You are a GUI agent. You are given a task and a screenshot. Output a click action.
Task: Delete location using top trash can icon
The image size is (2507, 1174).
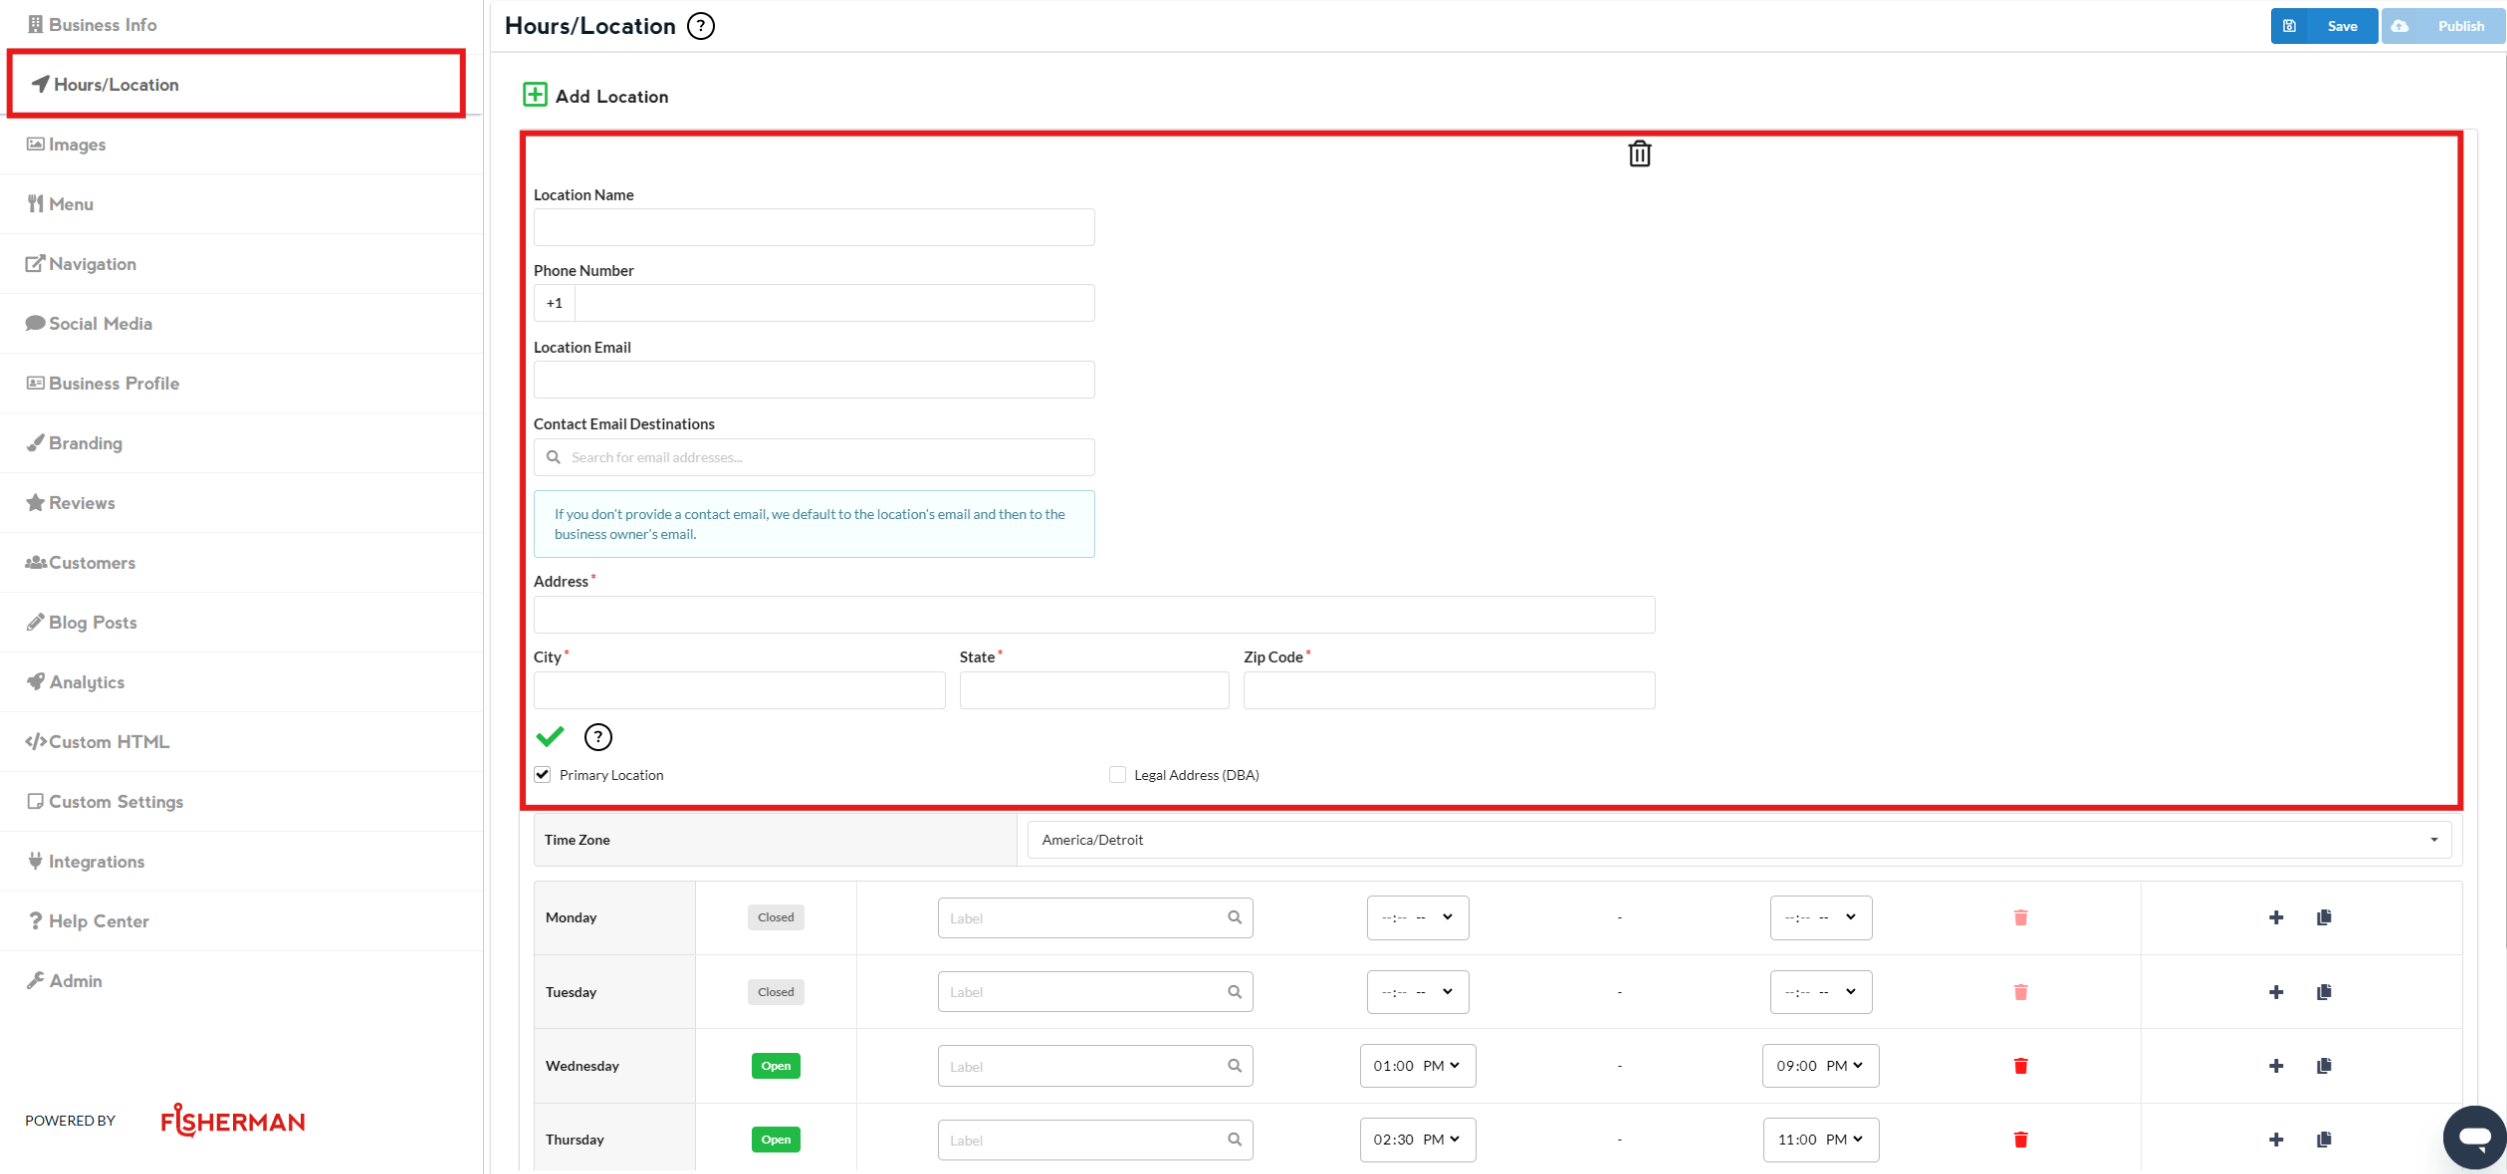point(1639,154)
